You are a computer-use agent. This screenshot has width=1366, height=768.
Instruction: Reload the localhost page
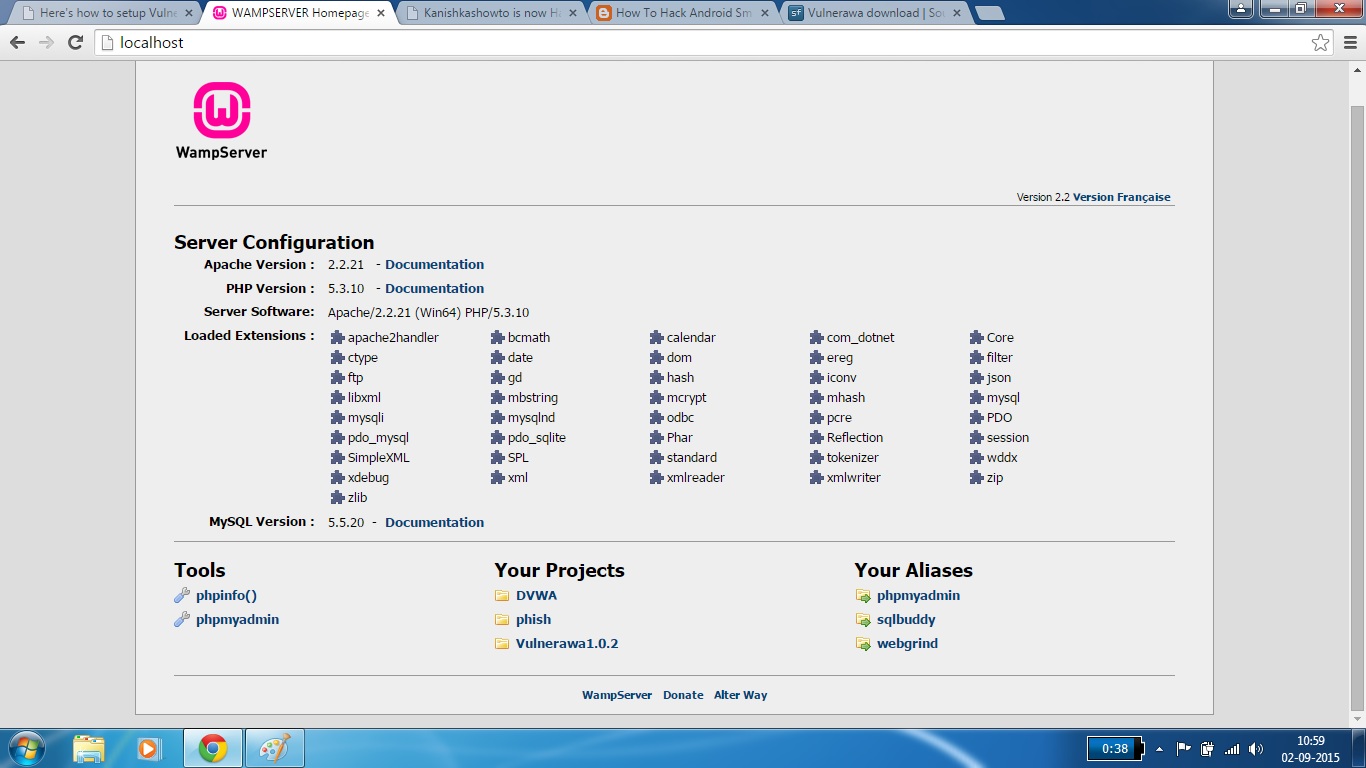pos(75,43)
